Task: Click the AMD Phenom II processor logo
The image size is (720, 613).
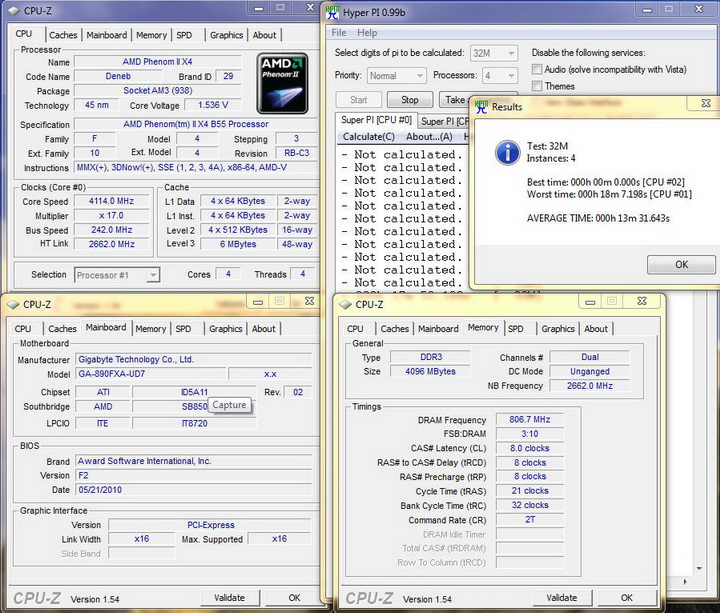Action: coord(282,83)
